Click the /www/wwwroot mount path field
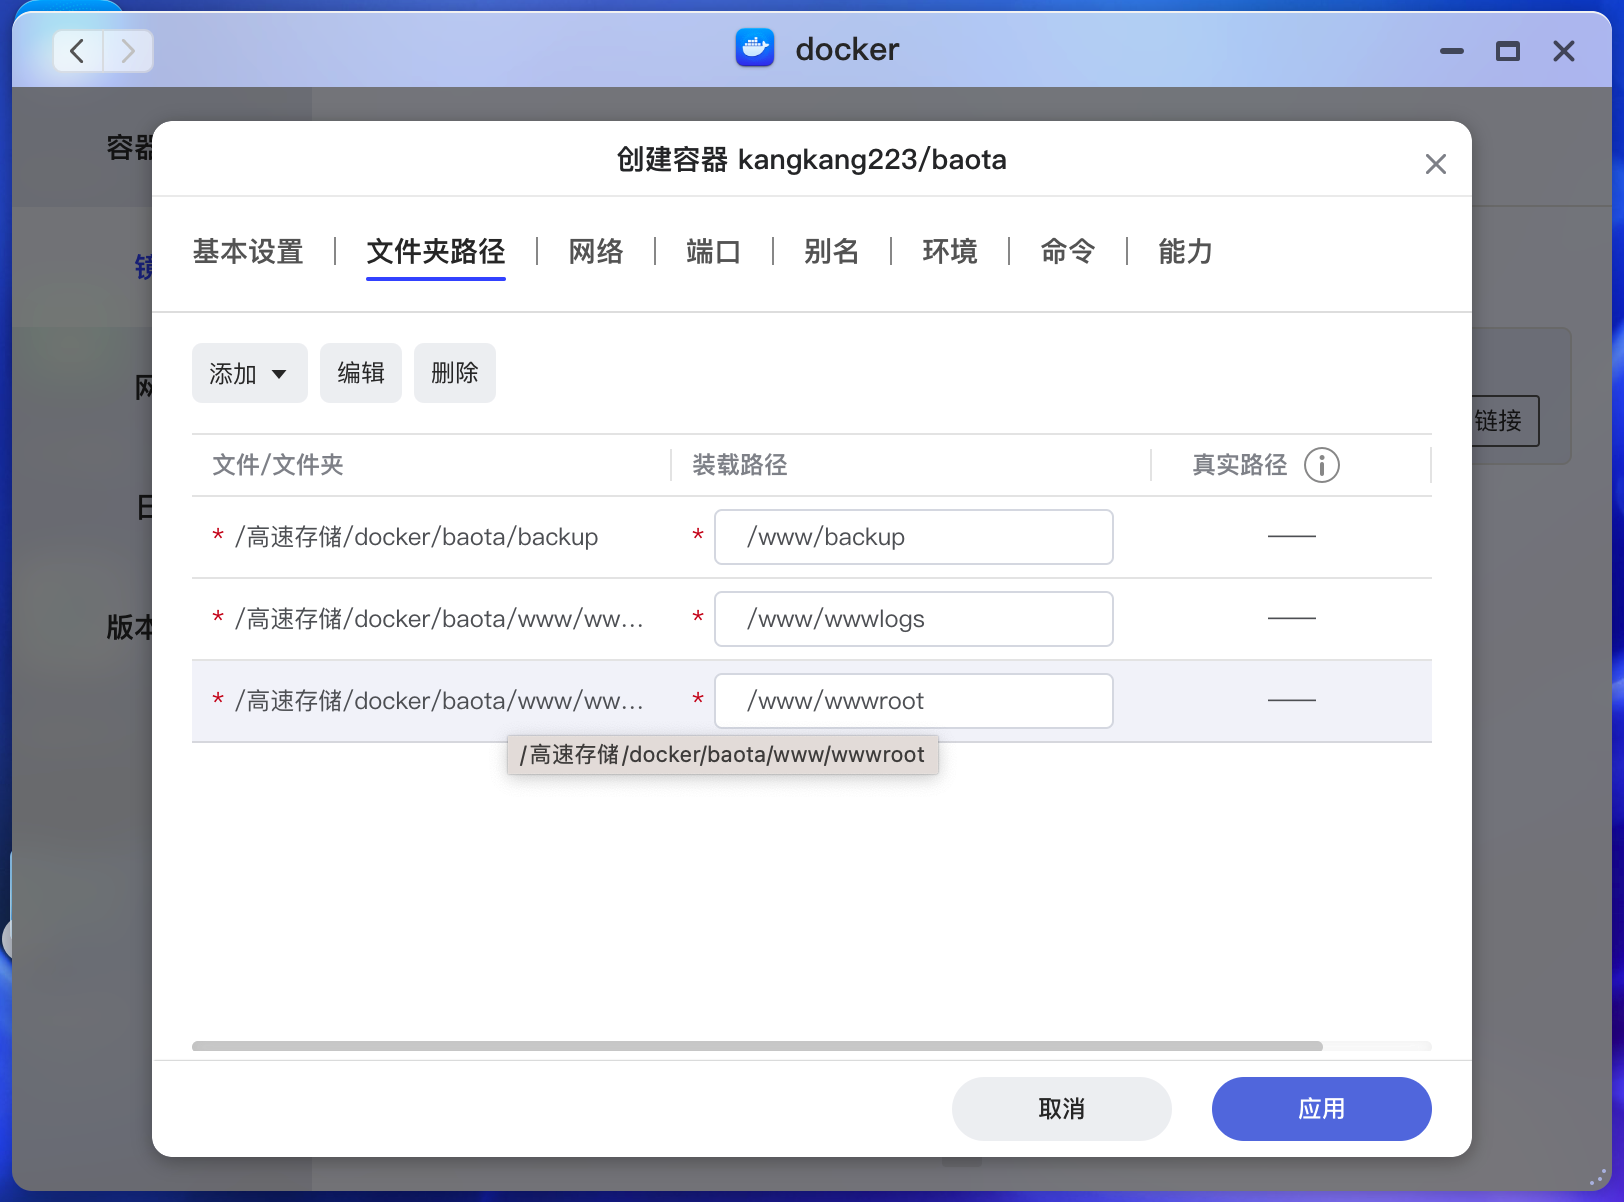 914,701
